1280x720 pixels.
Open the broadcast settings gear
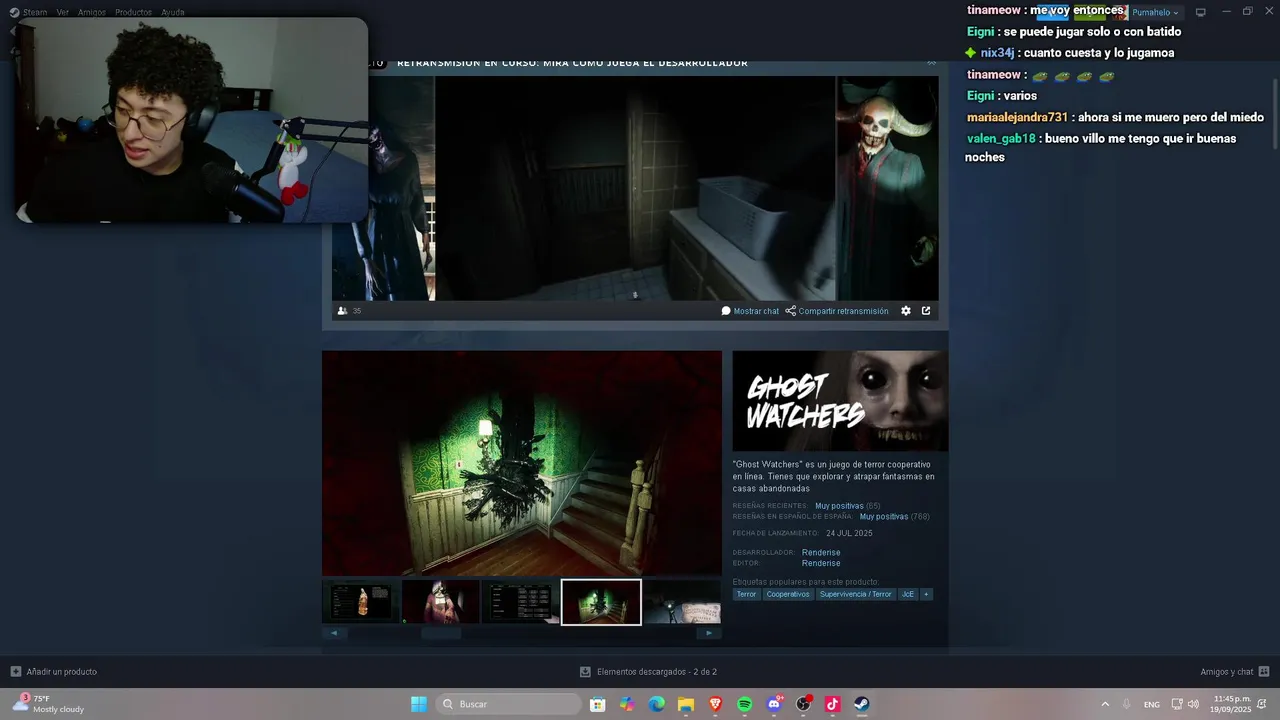click(x=906, y=311)
